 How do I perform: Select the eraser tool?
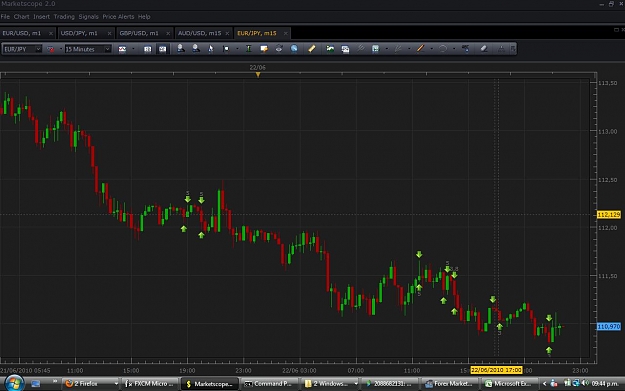tap(483, 49)
